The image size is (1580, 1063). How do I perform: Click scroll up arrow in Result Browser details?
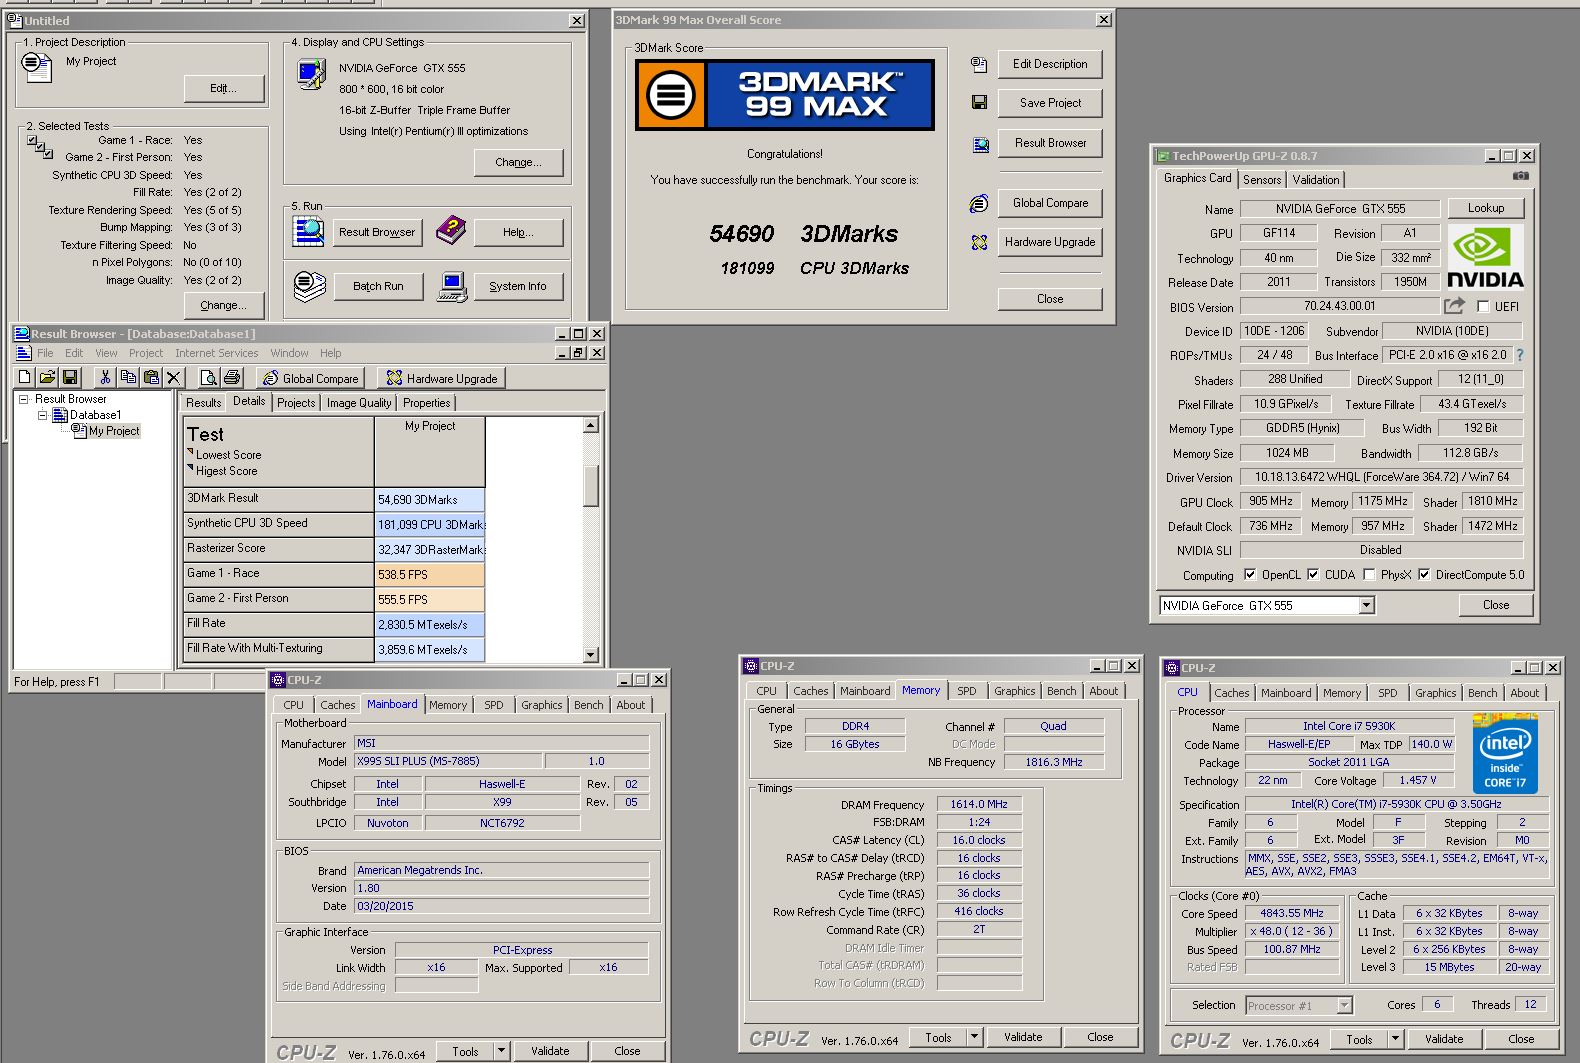pyautogui.click(x=591, y=425)
